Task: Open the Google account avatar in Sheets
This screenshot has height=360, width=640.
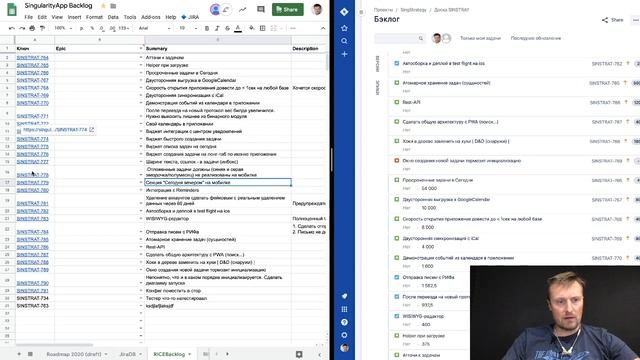Action: pos(317,9)
